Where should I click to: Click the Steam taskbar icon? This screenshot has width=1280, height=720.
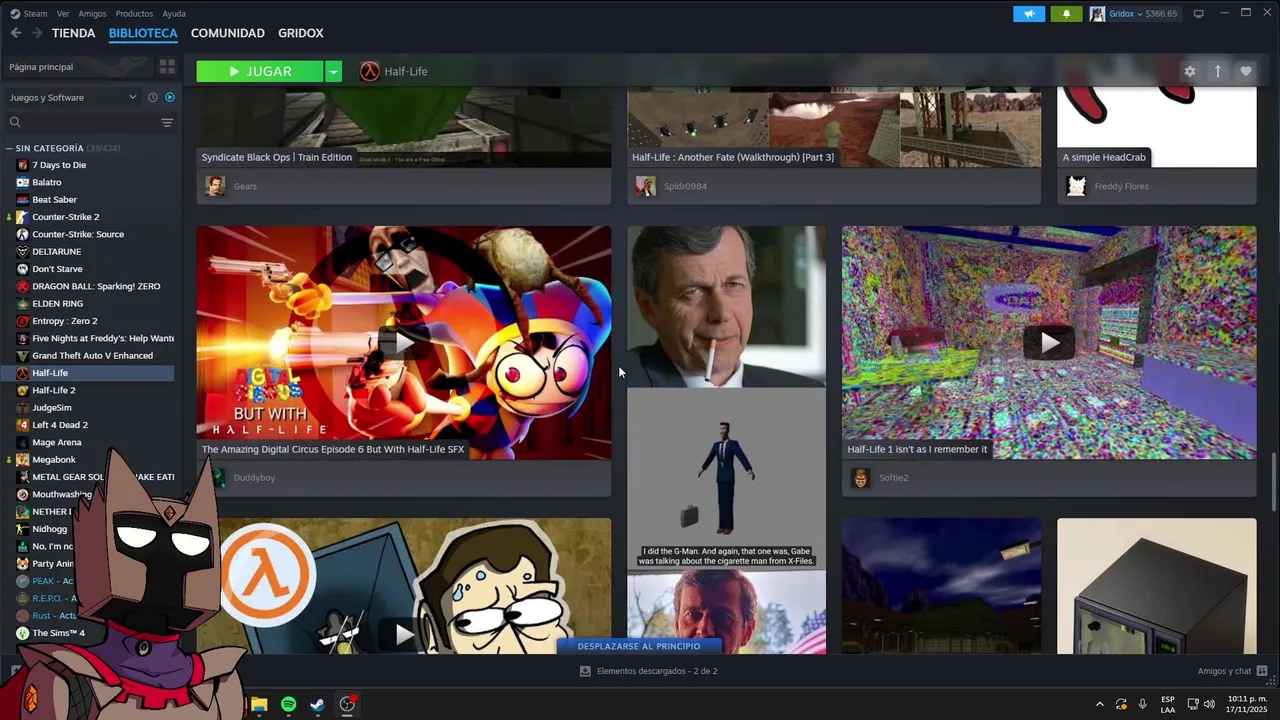[317, 704]
